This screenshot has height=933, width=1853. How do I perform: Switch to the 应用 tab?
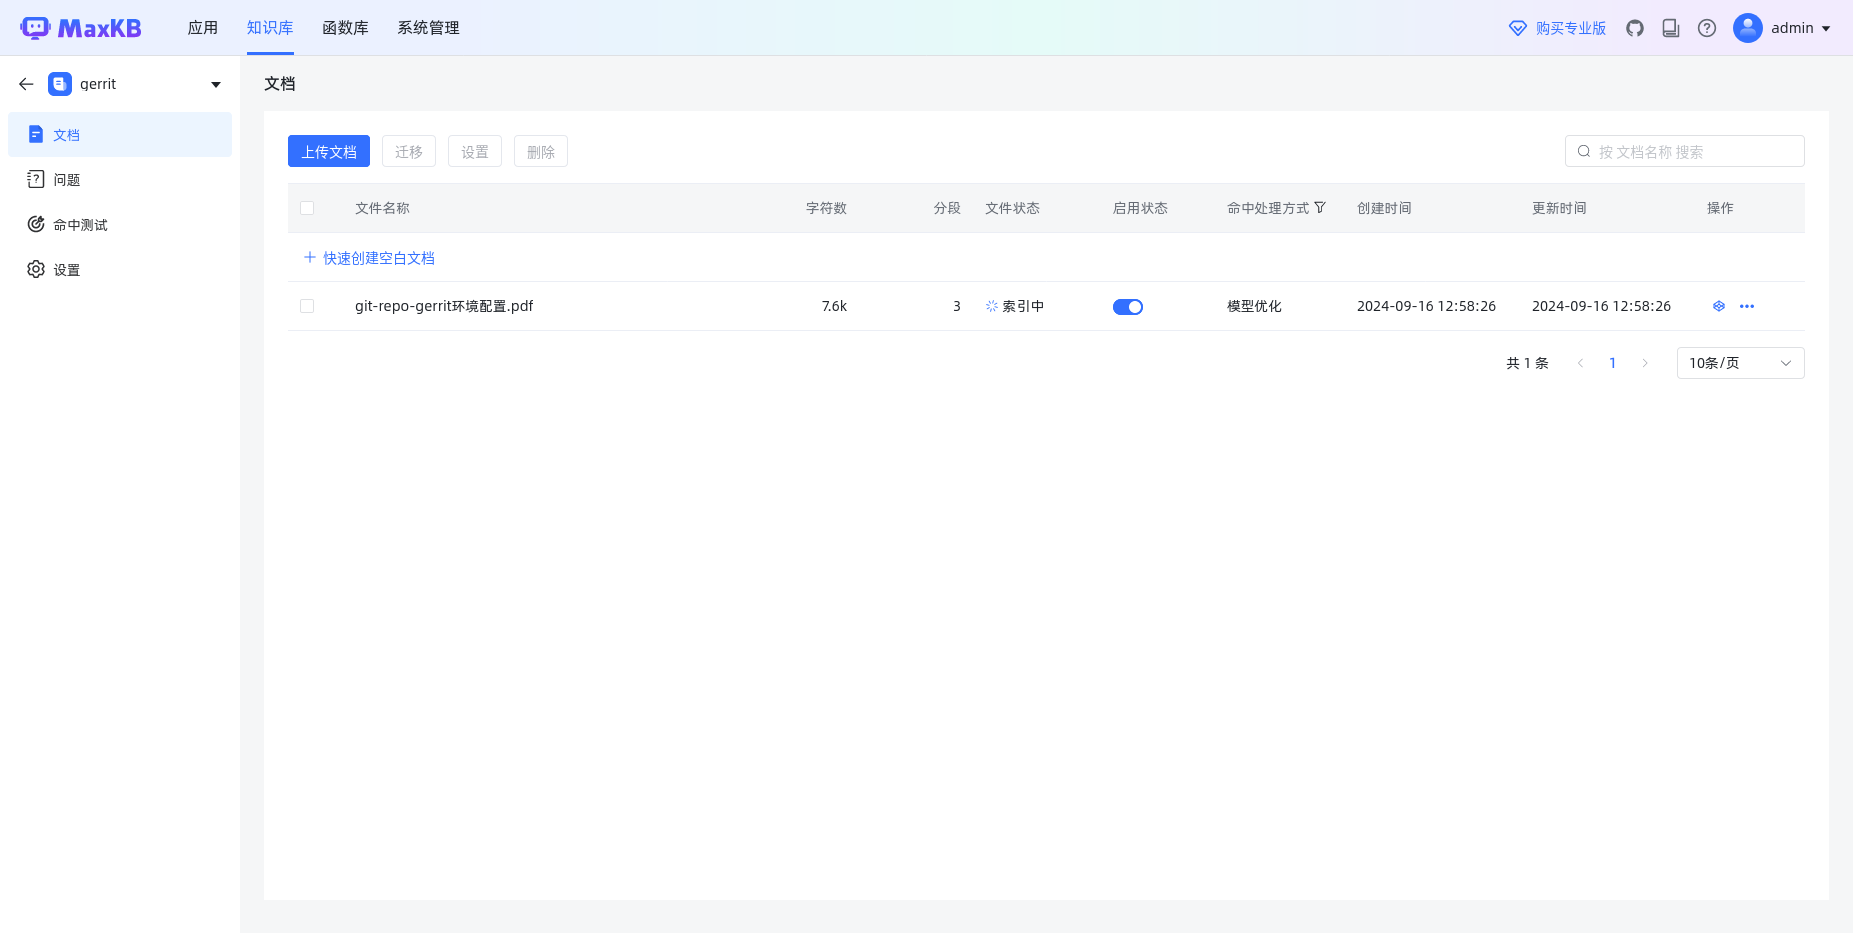[x=203, y=28]
